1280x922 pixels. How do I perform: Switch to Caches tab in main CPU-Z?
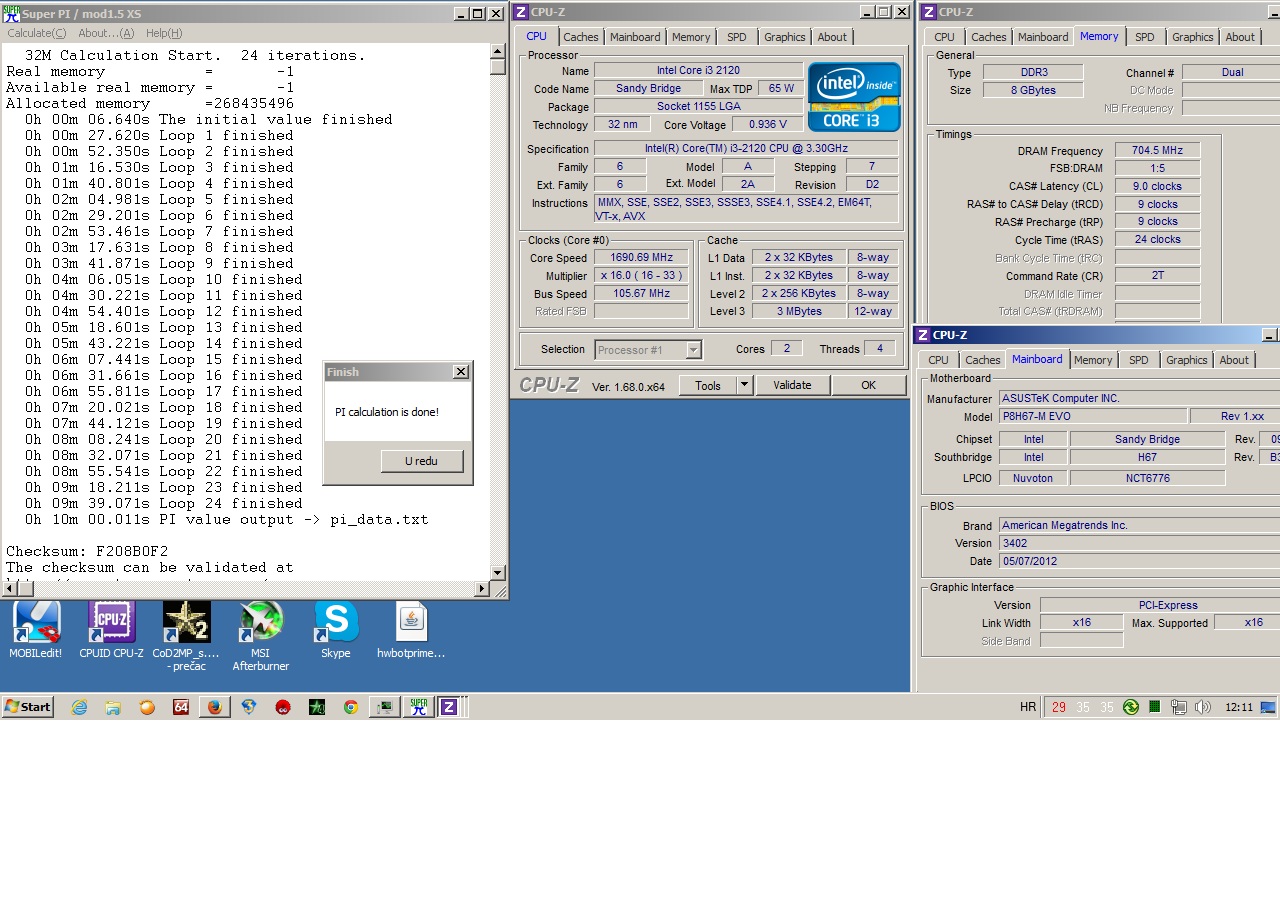(580, 37)
